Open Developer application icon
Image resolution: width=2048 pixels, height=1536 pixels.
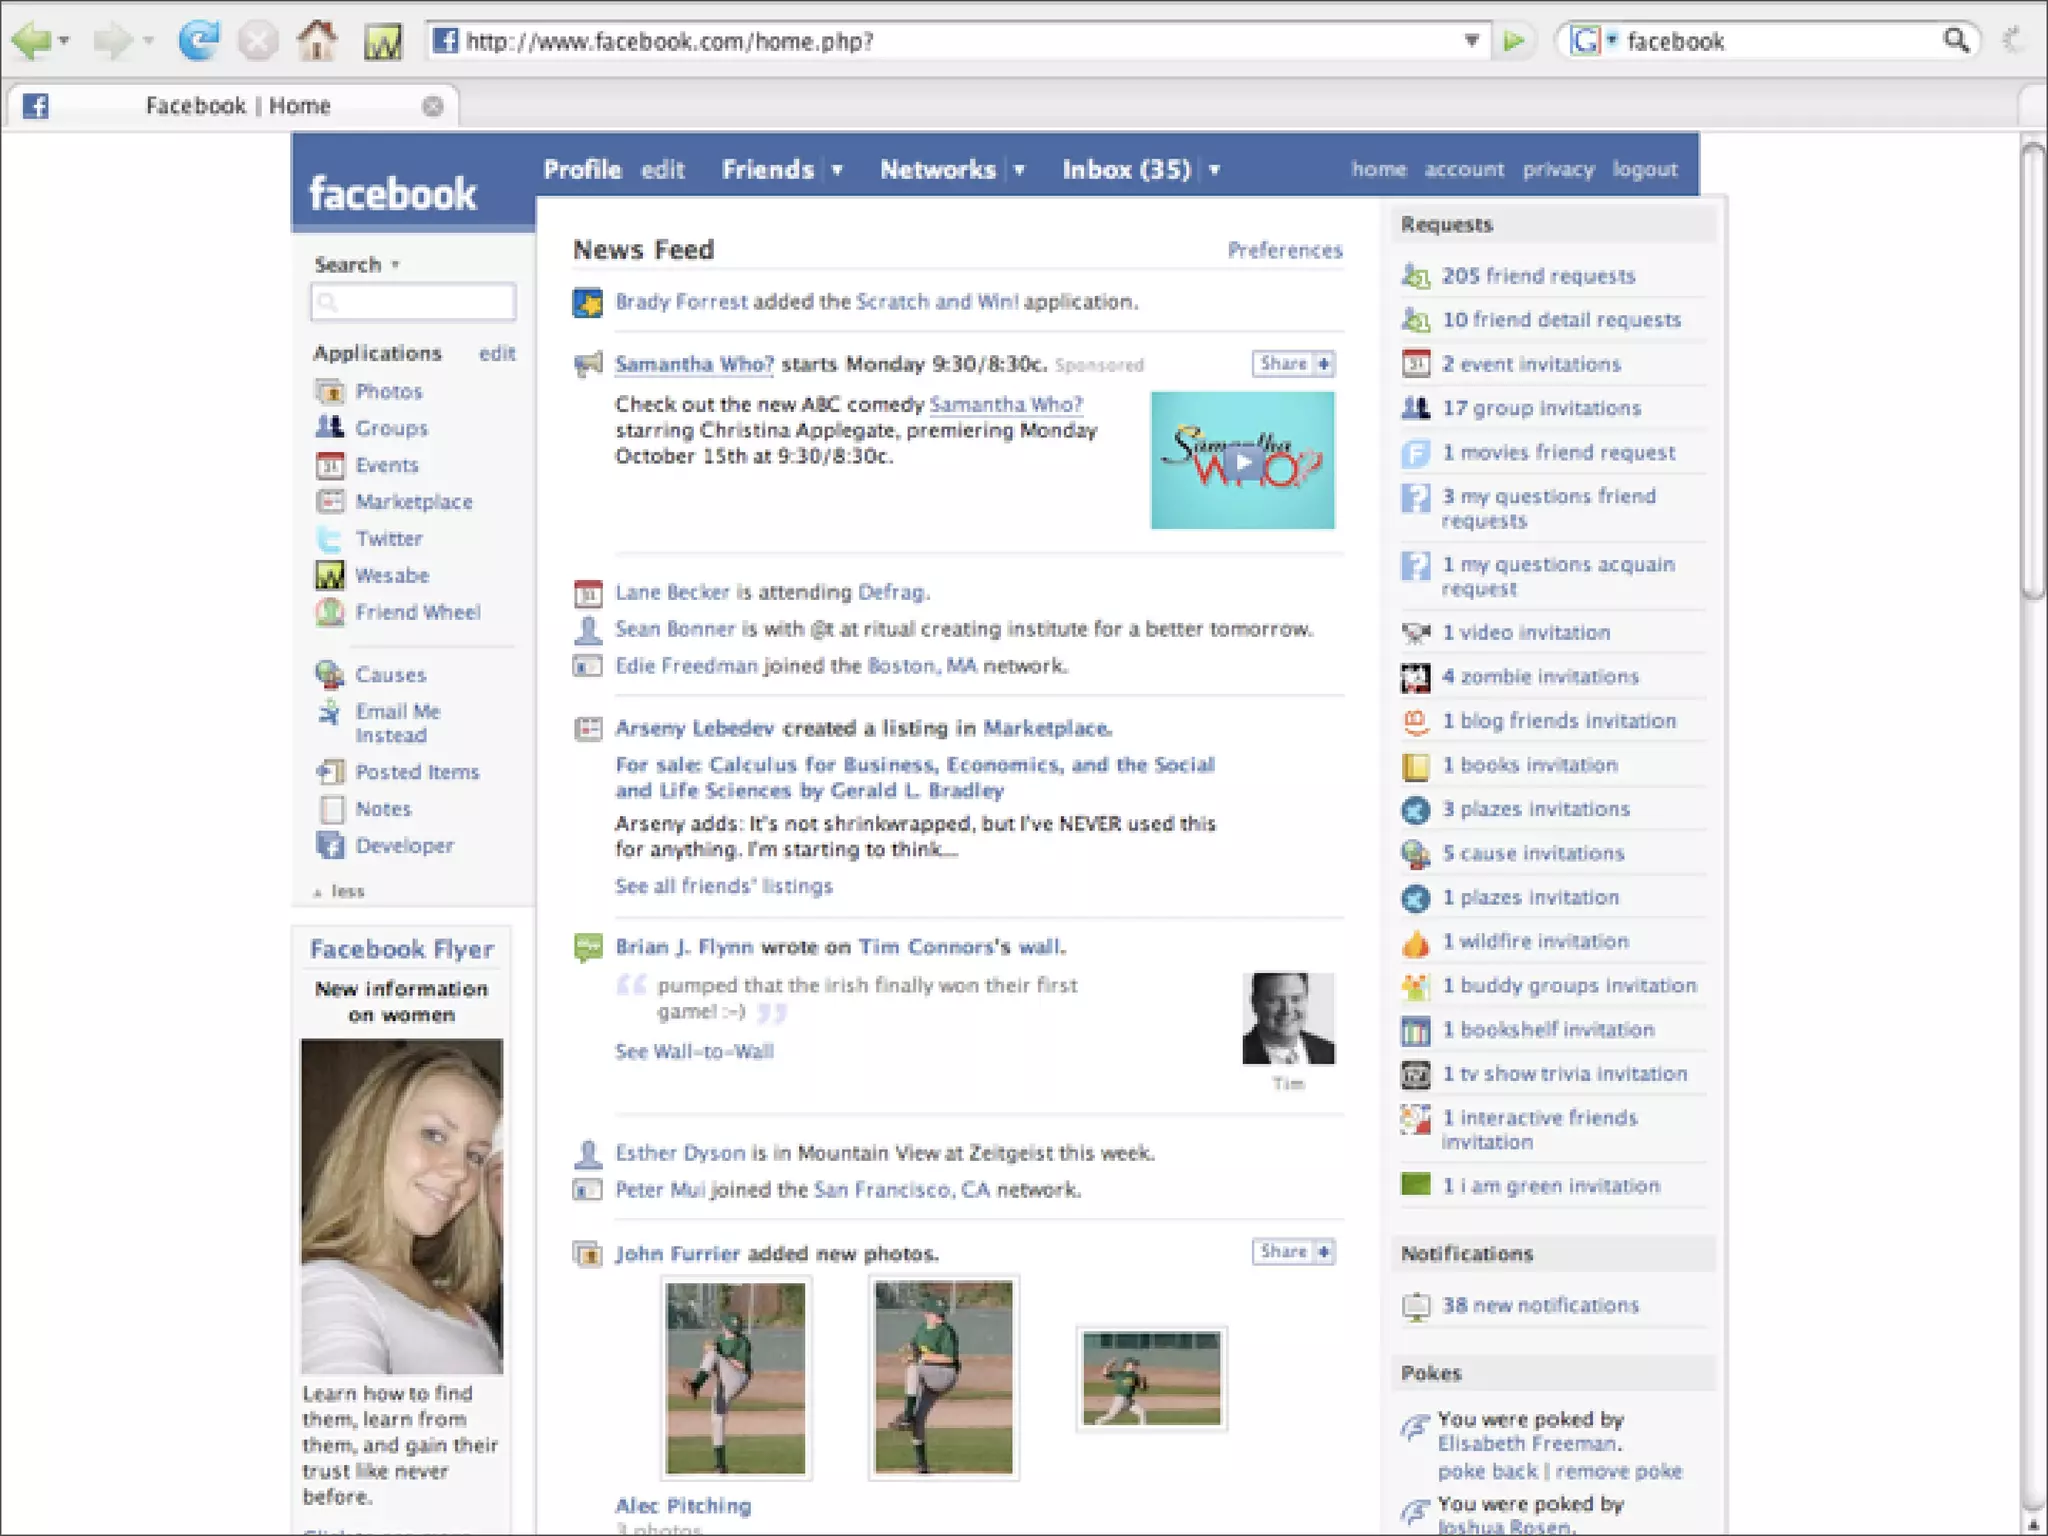coord(330,846)
